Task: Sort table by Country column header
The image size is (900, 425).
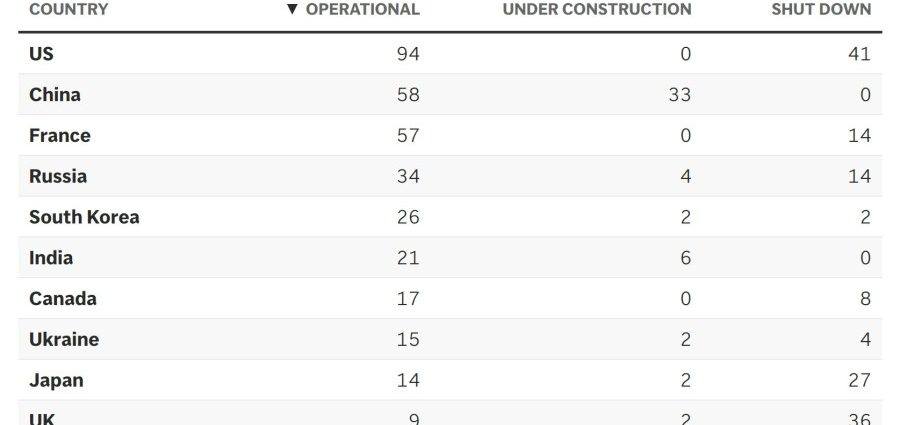Action: [x=69, y=10]
